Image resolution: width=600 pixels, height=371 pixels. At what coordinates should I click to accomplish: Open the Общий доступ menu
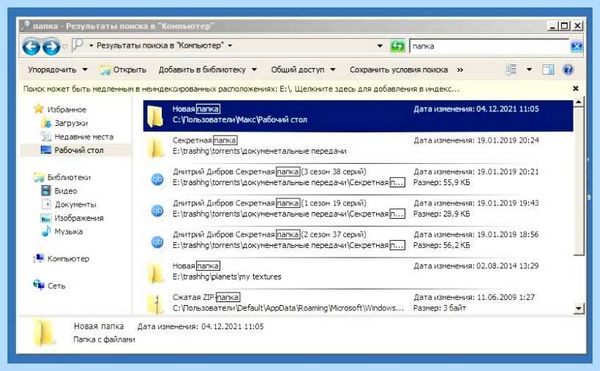(x=303, y=70)
